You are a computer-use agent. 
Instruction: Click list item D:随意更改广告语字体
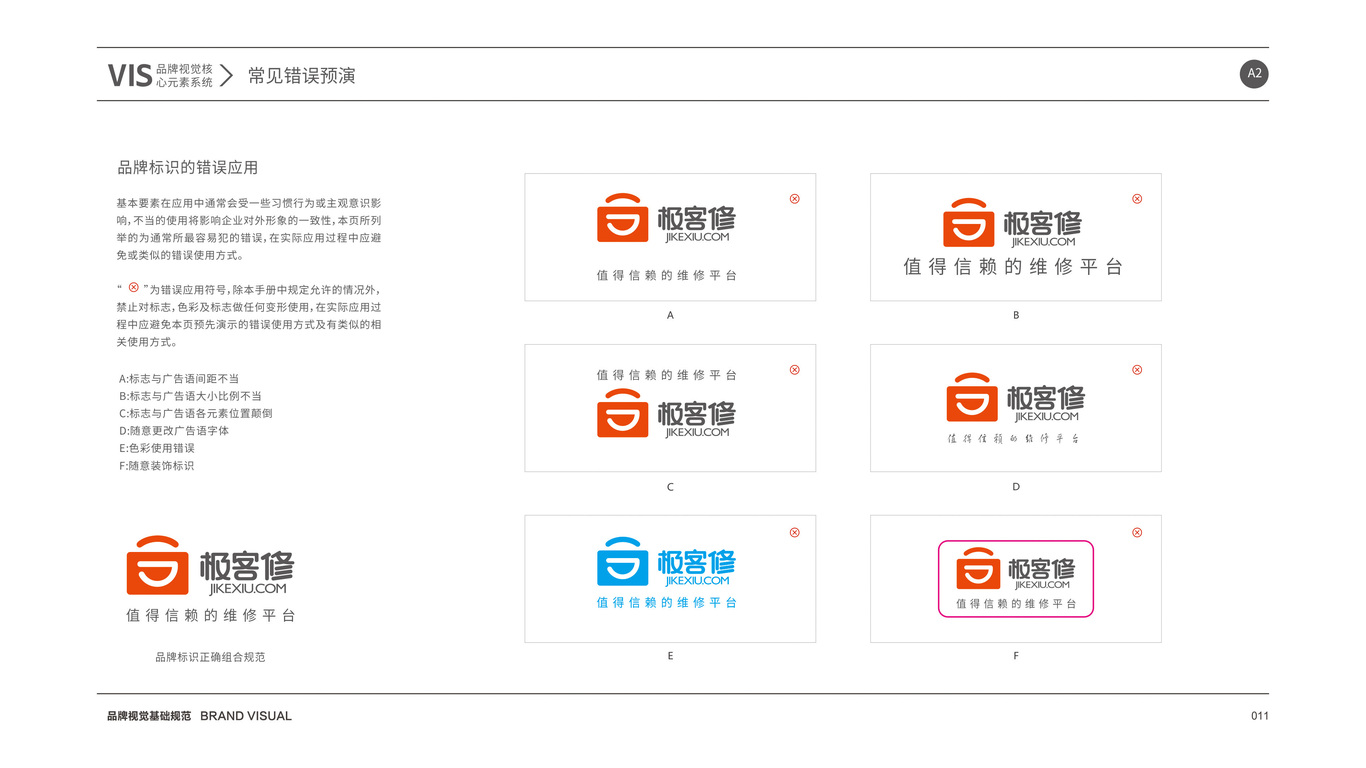[174, 431]
